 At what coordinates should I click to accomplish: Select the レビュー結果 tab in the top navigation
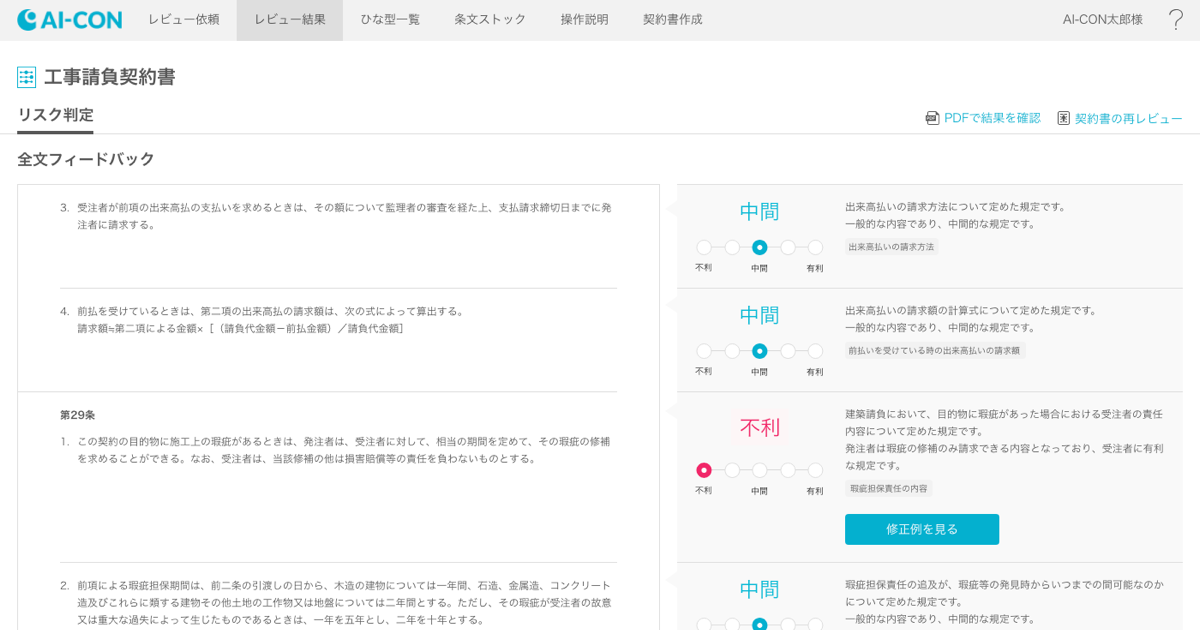coord(290,20)
